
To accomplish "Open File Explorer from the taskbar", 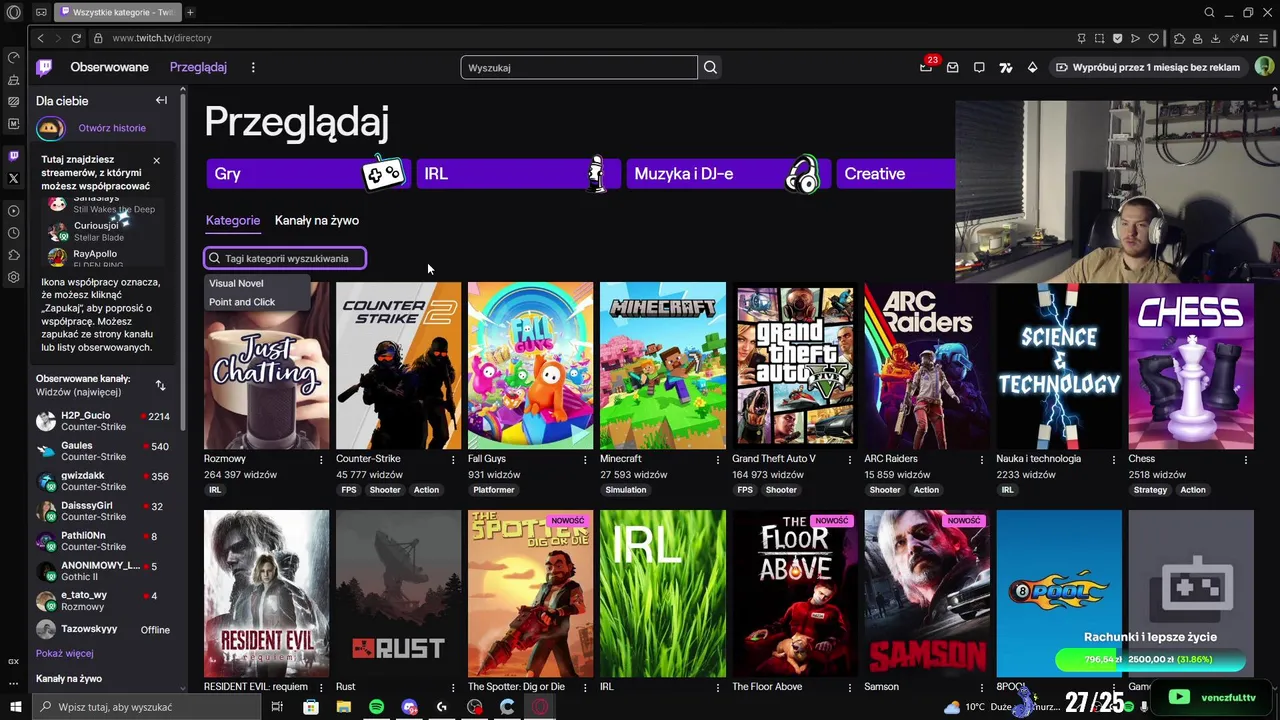I will pos(343,707).
